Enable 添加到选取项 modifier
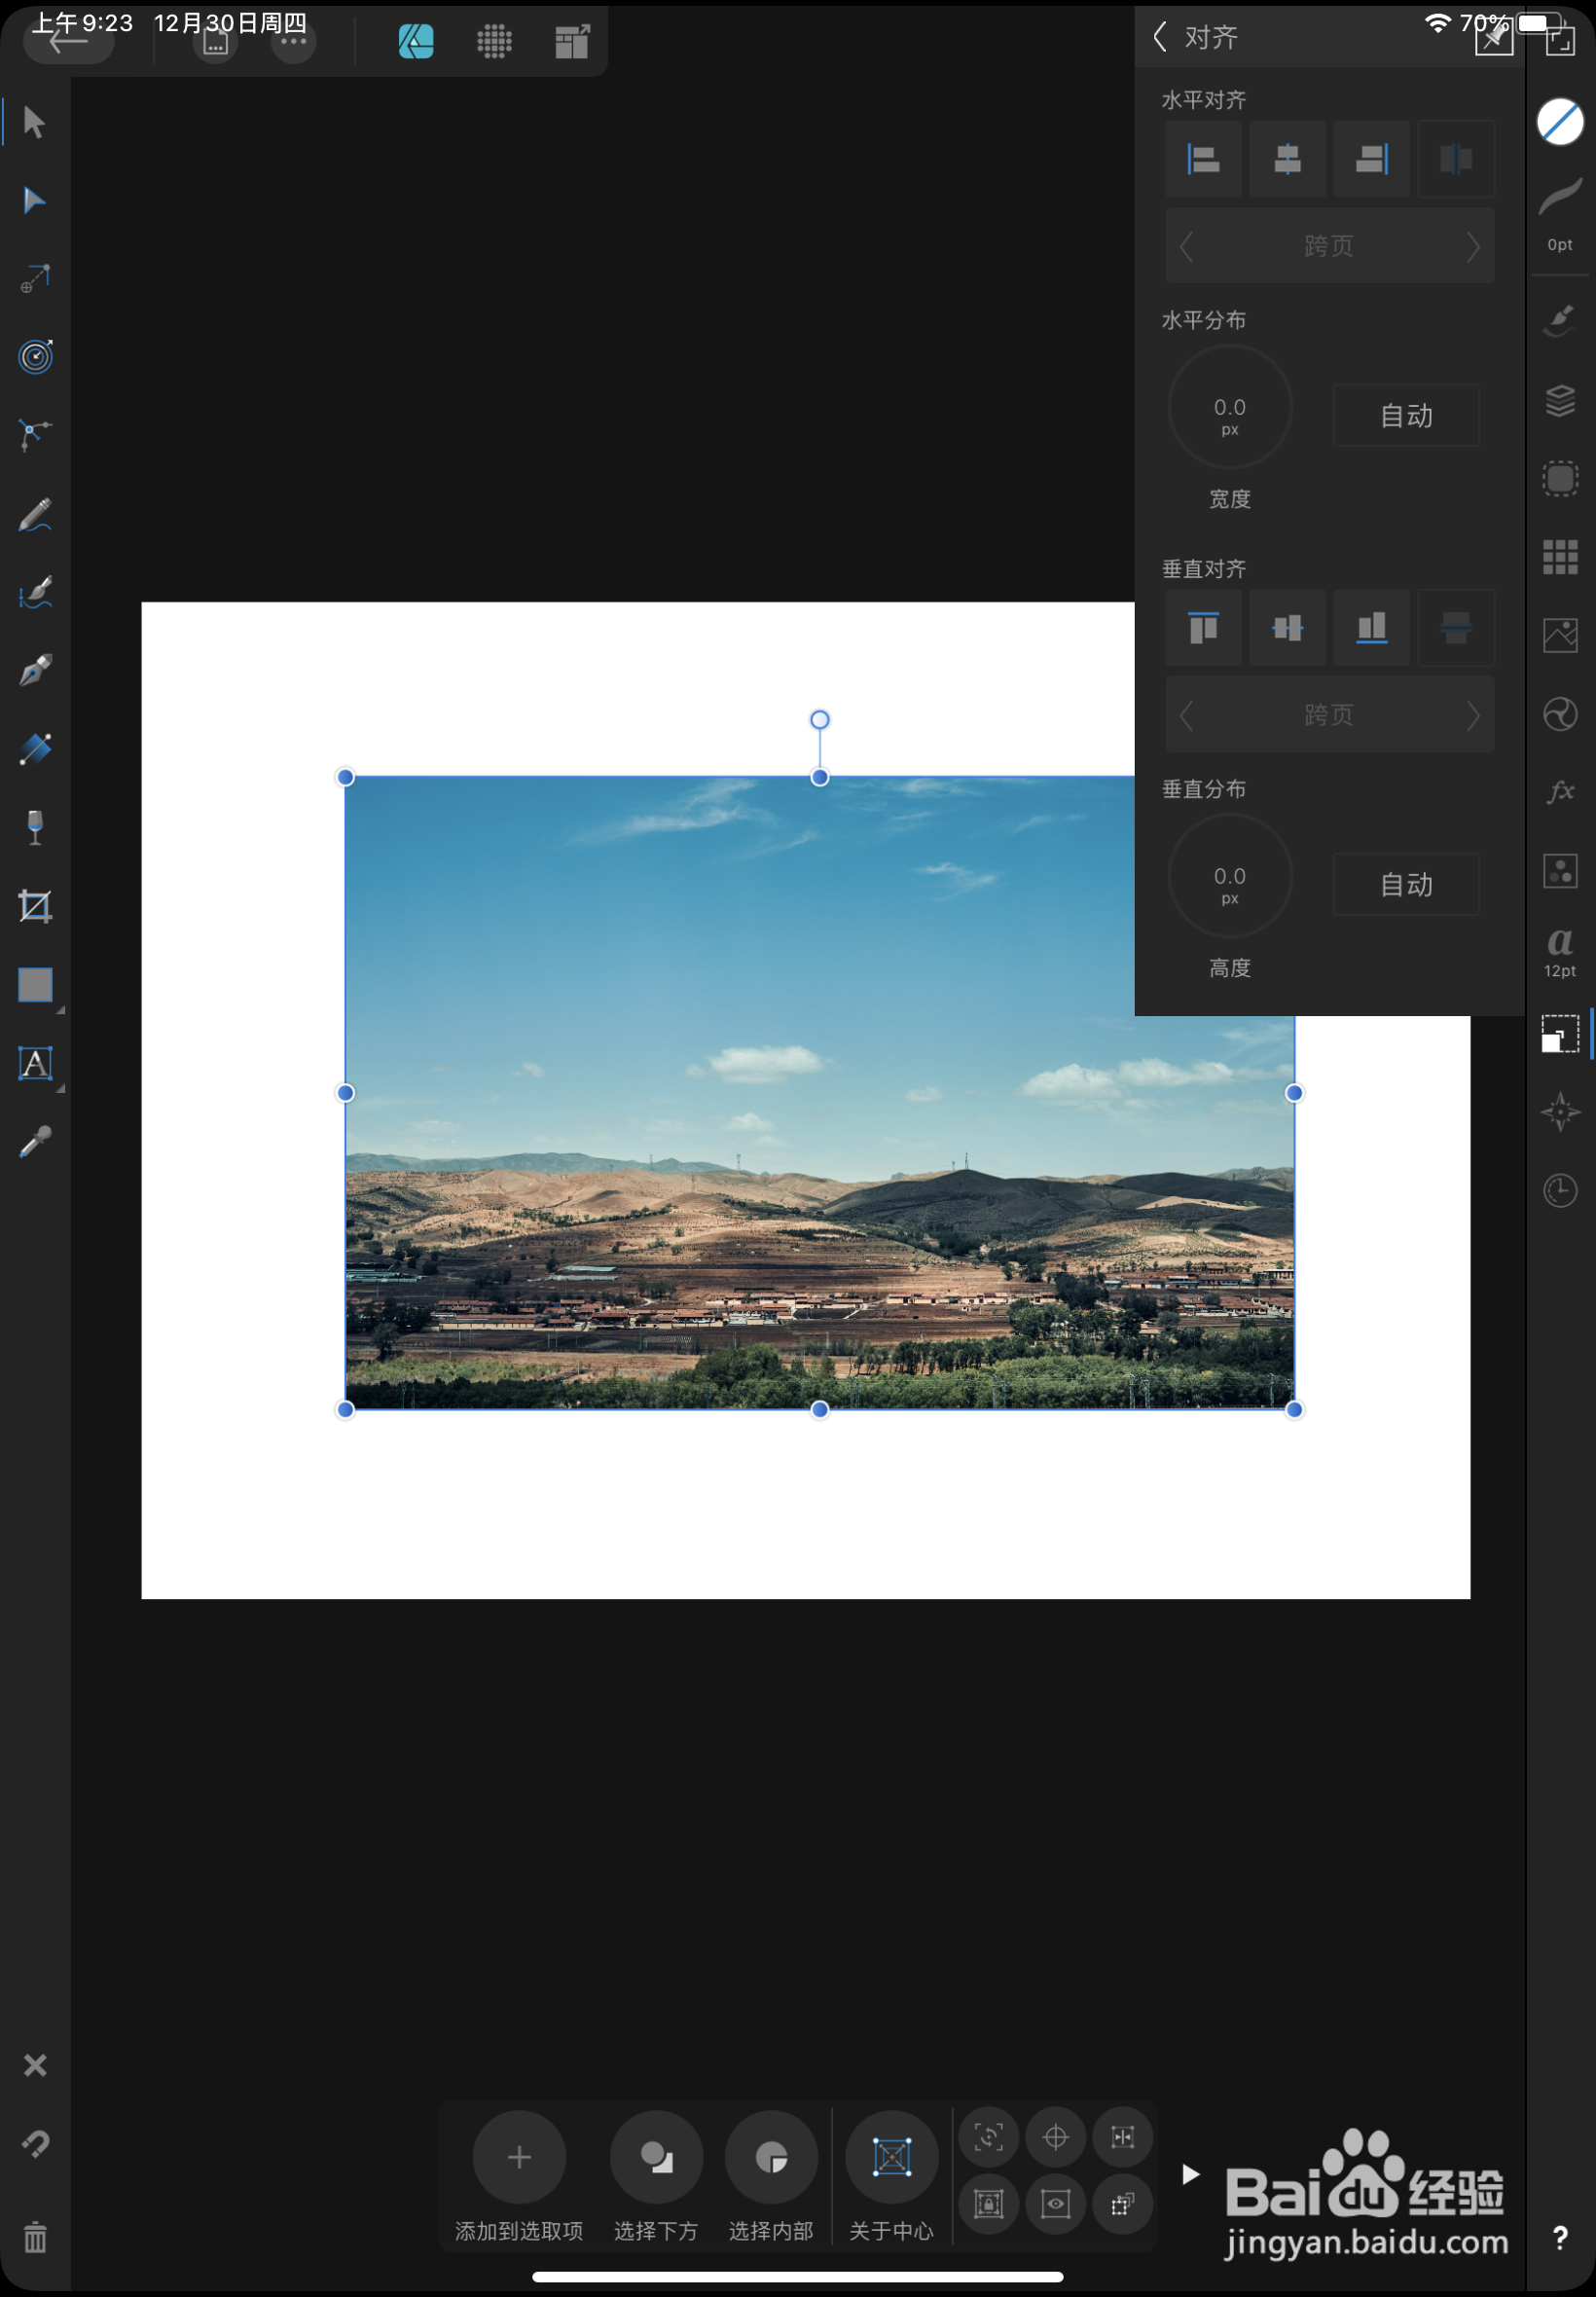 (x=519, y=2157)
